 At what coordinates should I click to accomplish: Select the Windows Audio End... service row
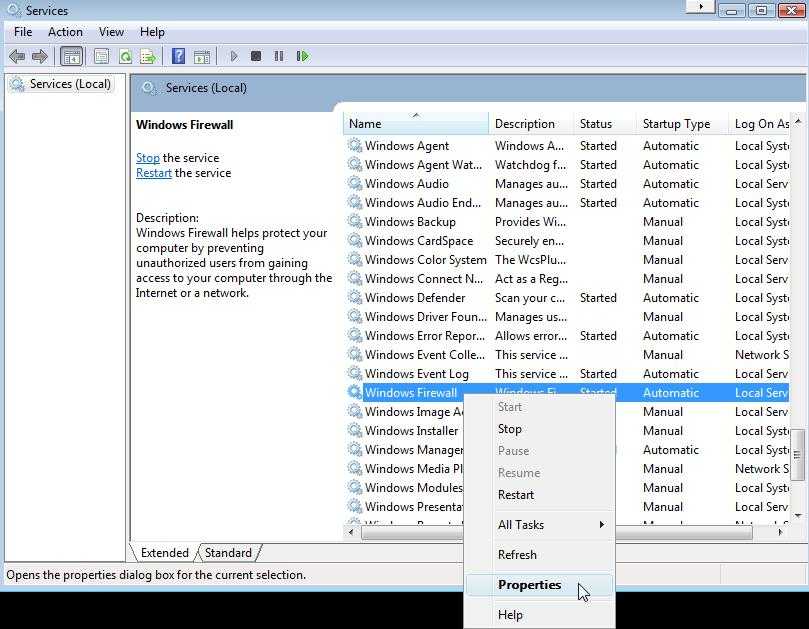point(567,203)
